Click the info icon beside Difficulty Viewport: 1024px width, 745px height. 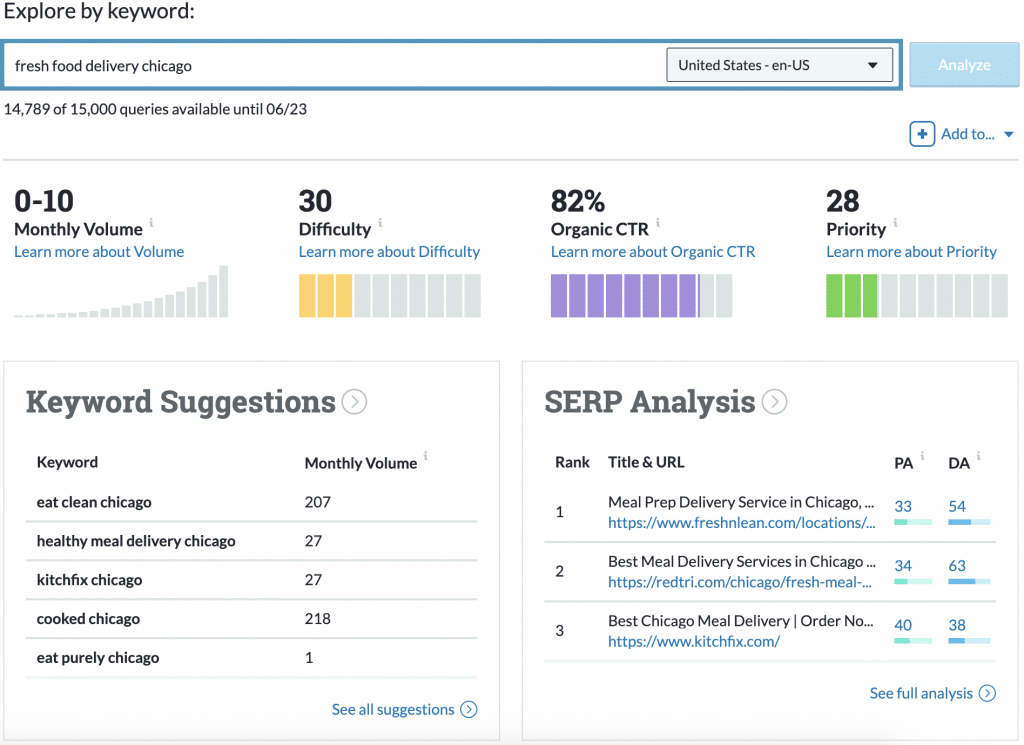click(380, 223)
